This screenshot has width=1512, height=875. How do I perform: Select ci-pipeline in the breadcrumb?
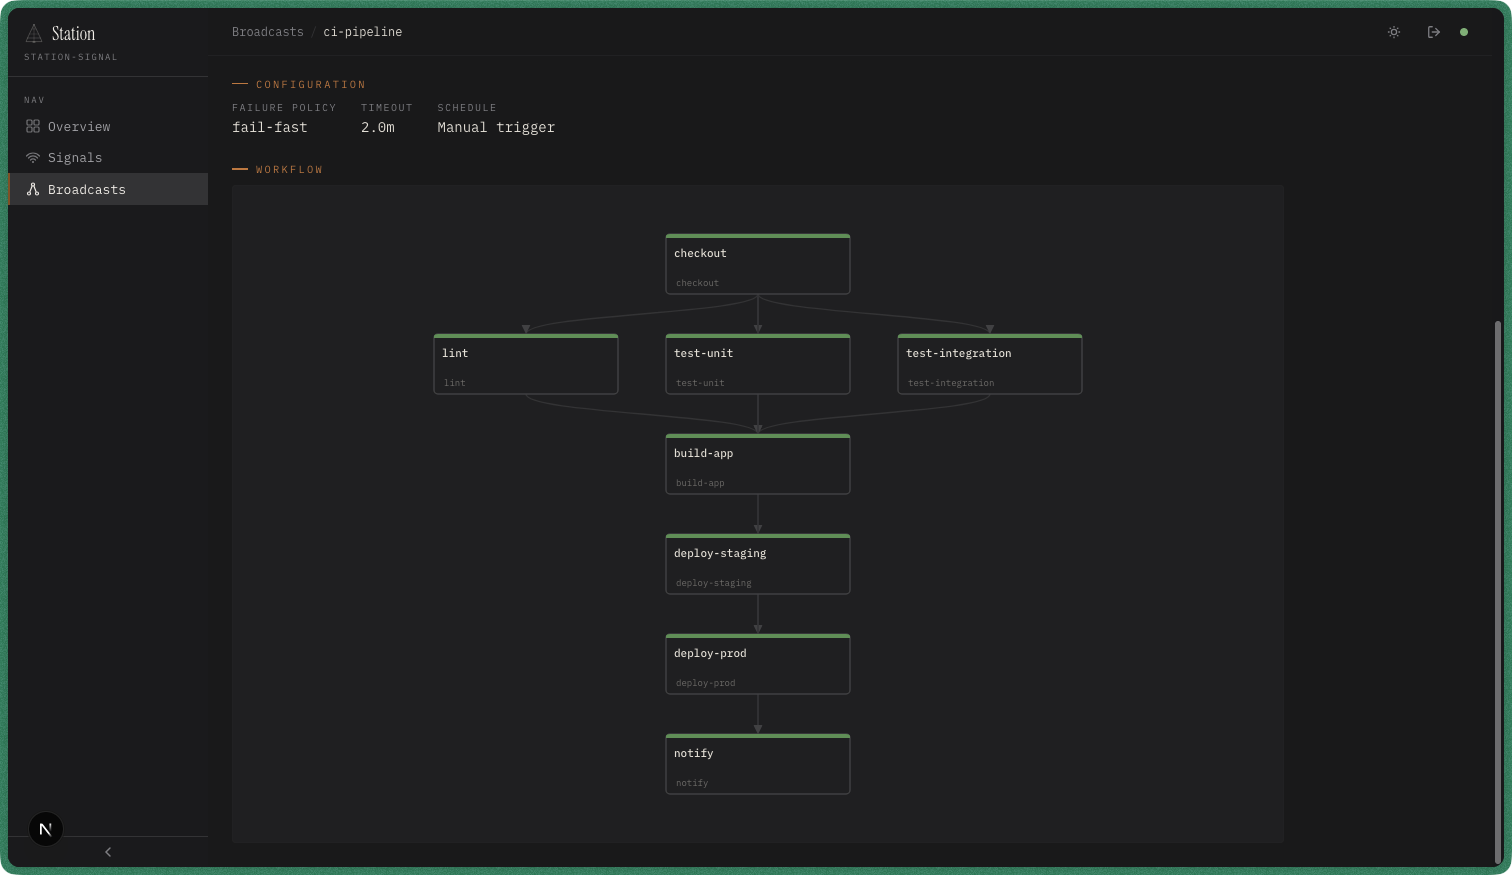tap(362, 31)
